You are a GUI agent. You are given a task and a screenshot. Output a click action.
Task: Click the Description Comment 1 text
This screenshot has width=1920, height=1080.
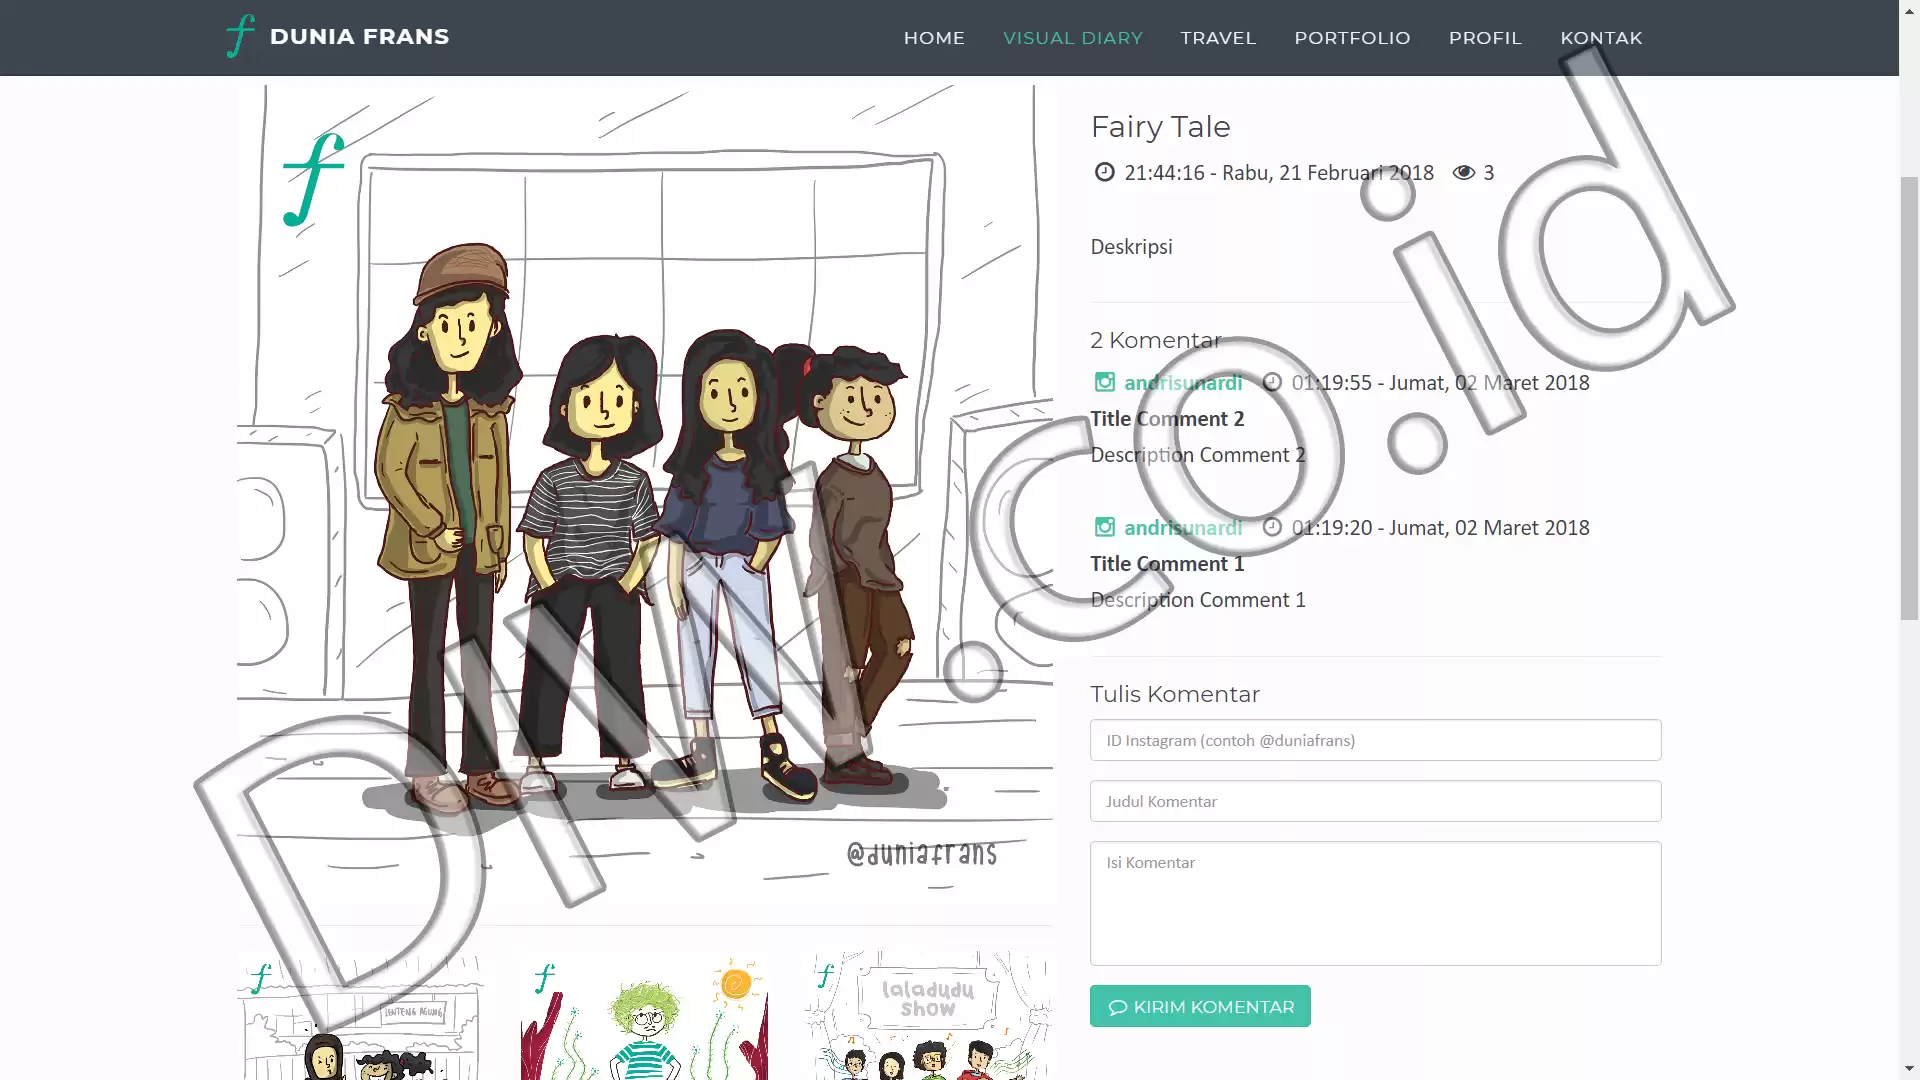point(1198,599)
